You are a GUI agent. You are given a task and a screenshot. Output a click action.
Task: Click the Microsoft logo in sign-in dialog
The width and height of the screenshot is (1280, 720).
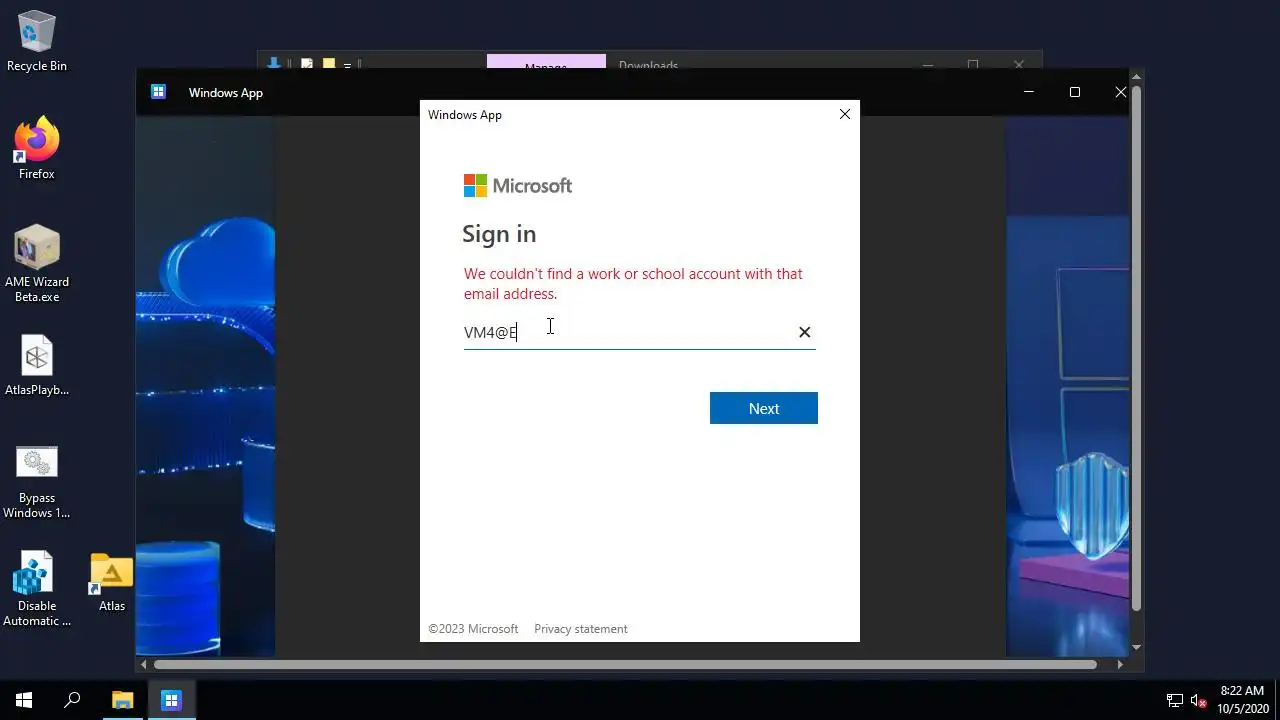(518, 186)
